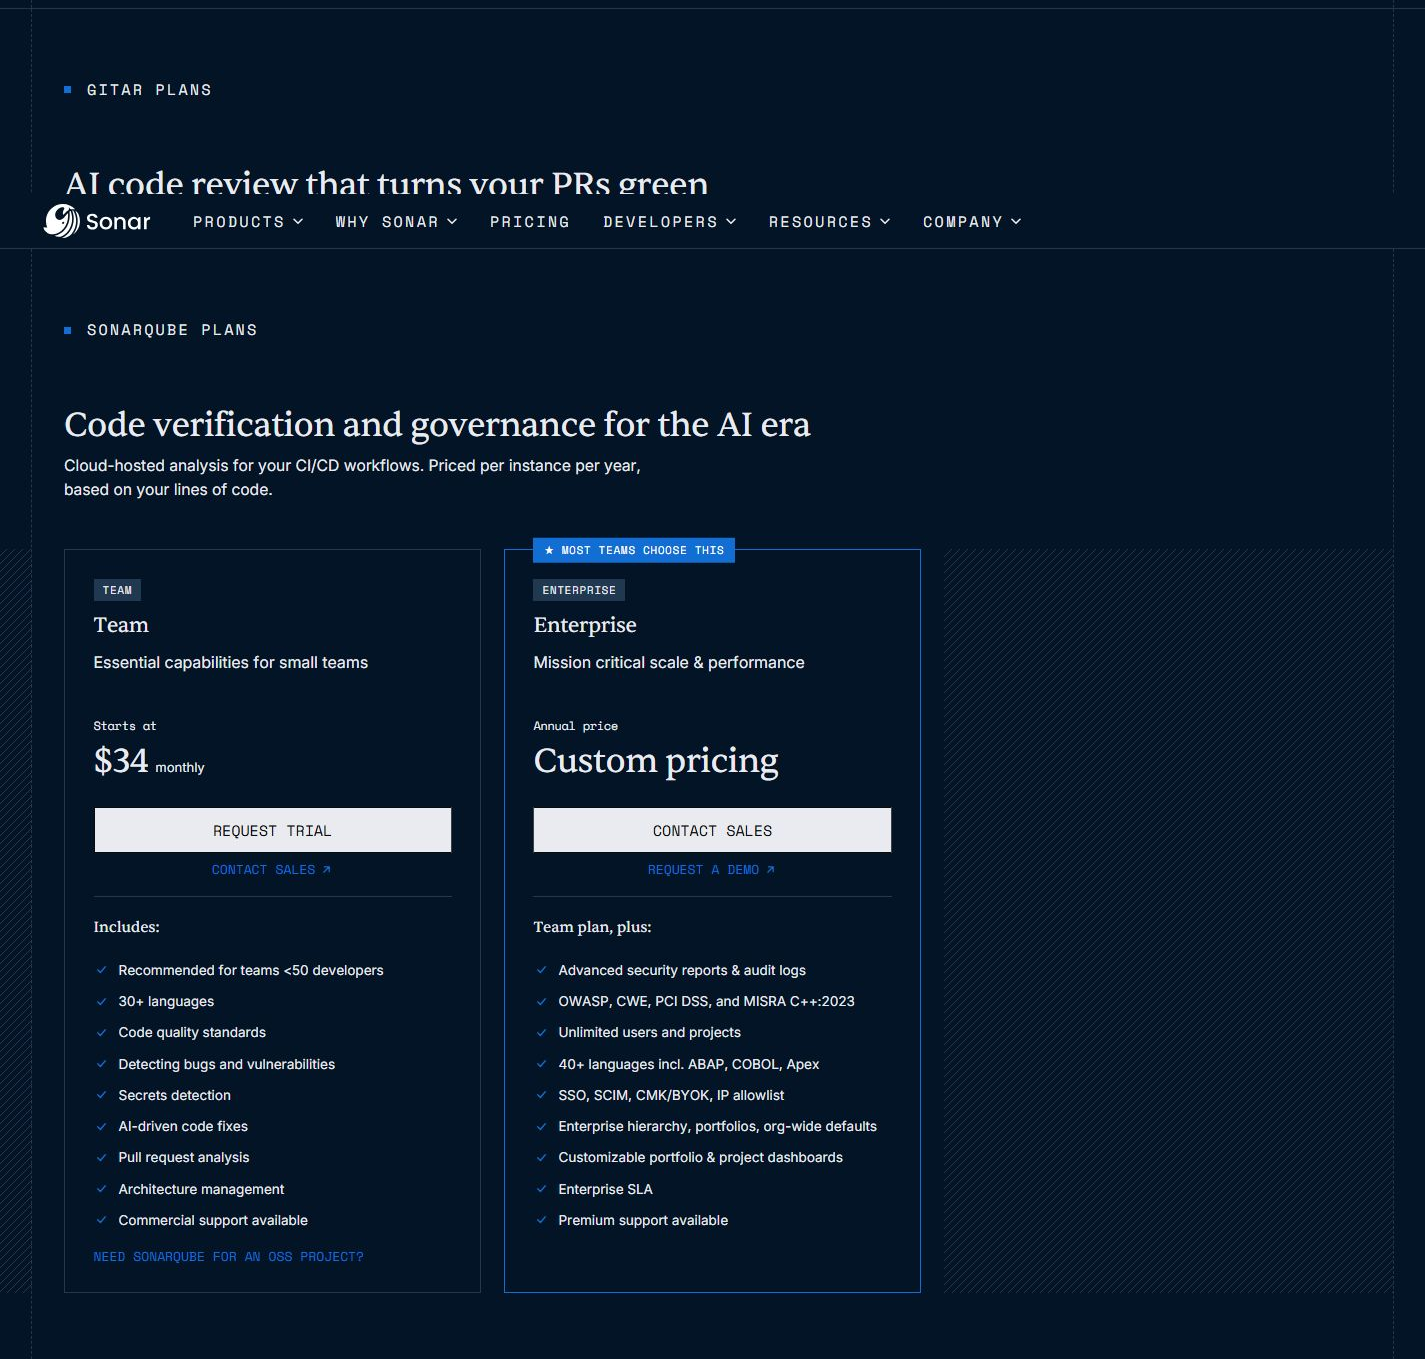Click the 30+ languages feature
1425x1359 pixels.
point(166,1001)
